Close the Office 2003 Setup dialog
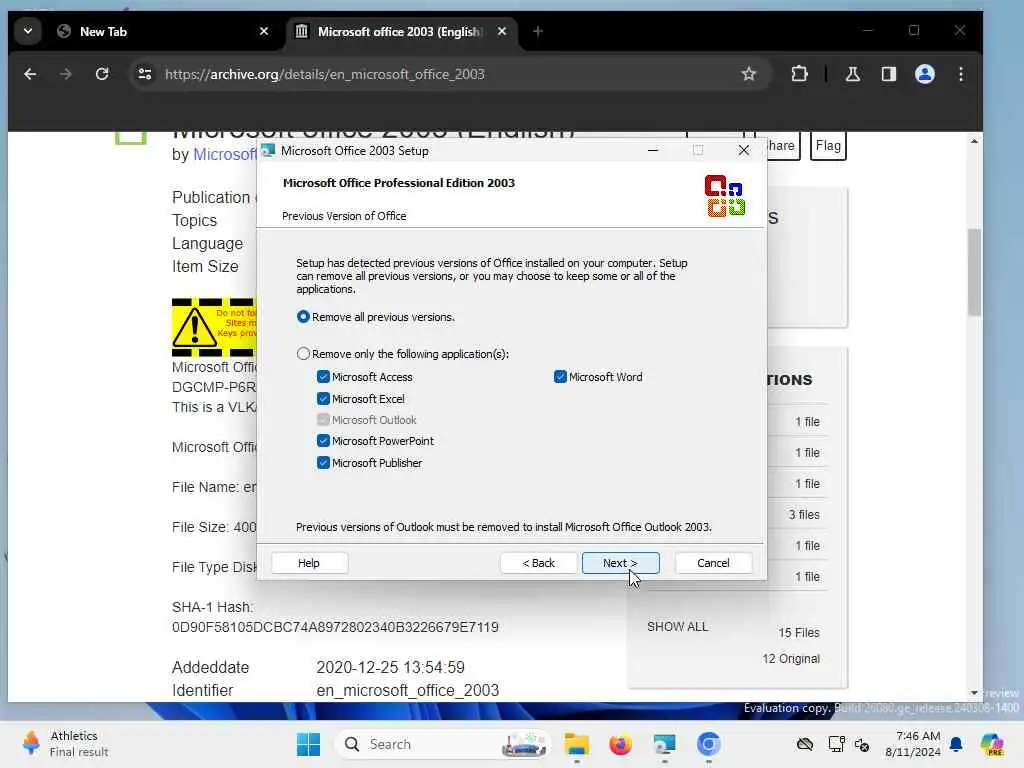This screenshot has width=1024, height=768. (743, 151)
